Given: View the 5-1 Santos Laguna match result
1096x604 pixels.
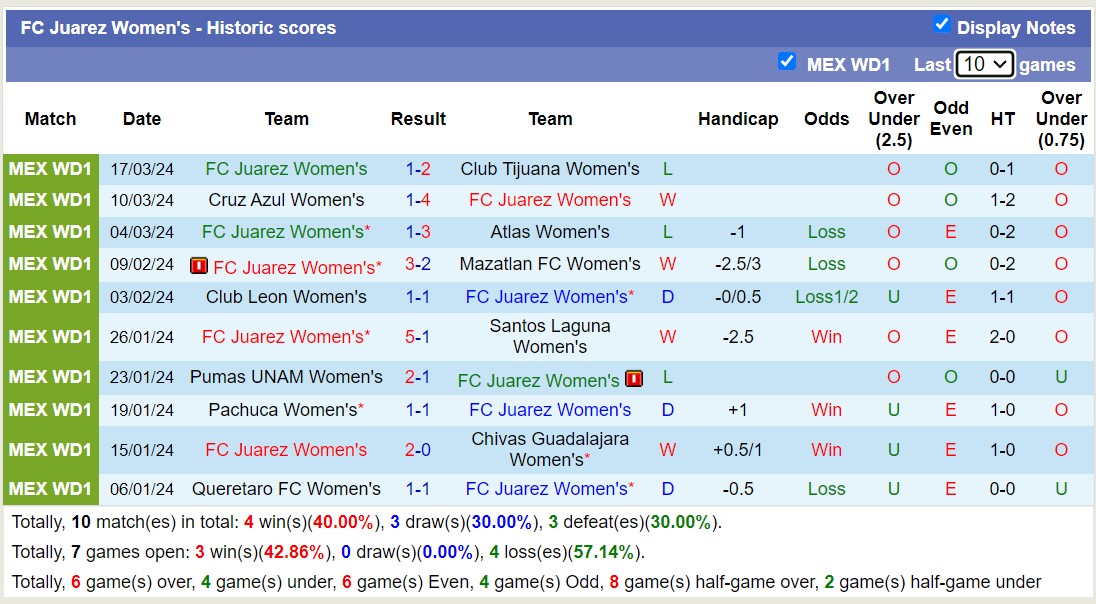Looking at the screenshot, I should pyautogui.click(x=418, y=337).
